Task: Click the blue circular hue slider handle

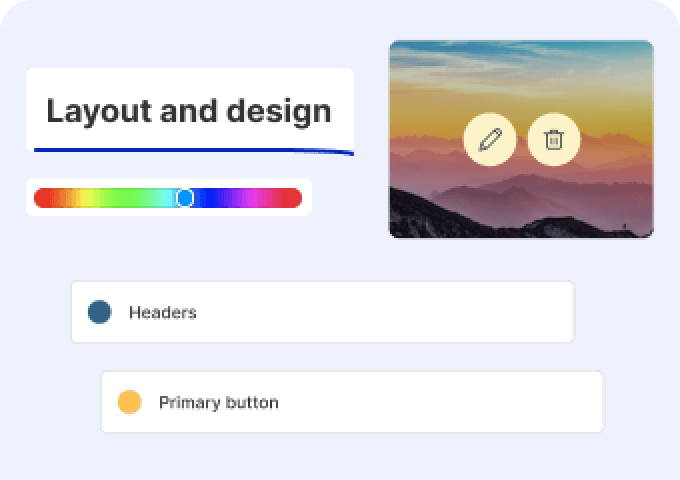Action: coord(185,198)
